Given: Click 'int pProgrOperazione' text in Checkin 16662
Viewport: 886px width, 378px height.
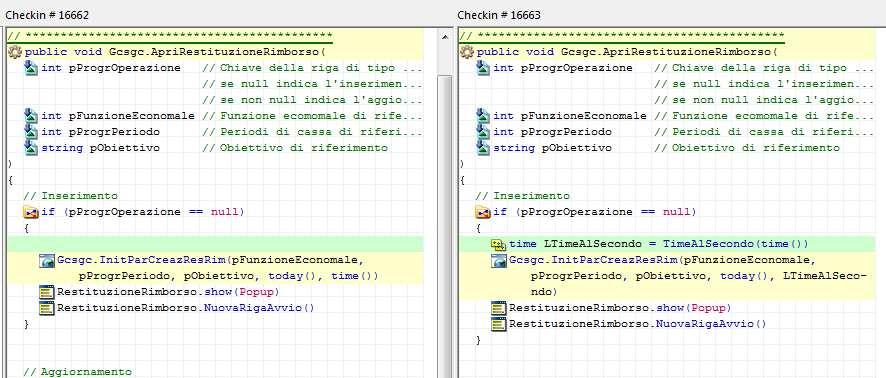Looking at the screenshot, I should pyautogui.click(x=111, y=68).
